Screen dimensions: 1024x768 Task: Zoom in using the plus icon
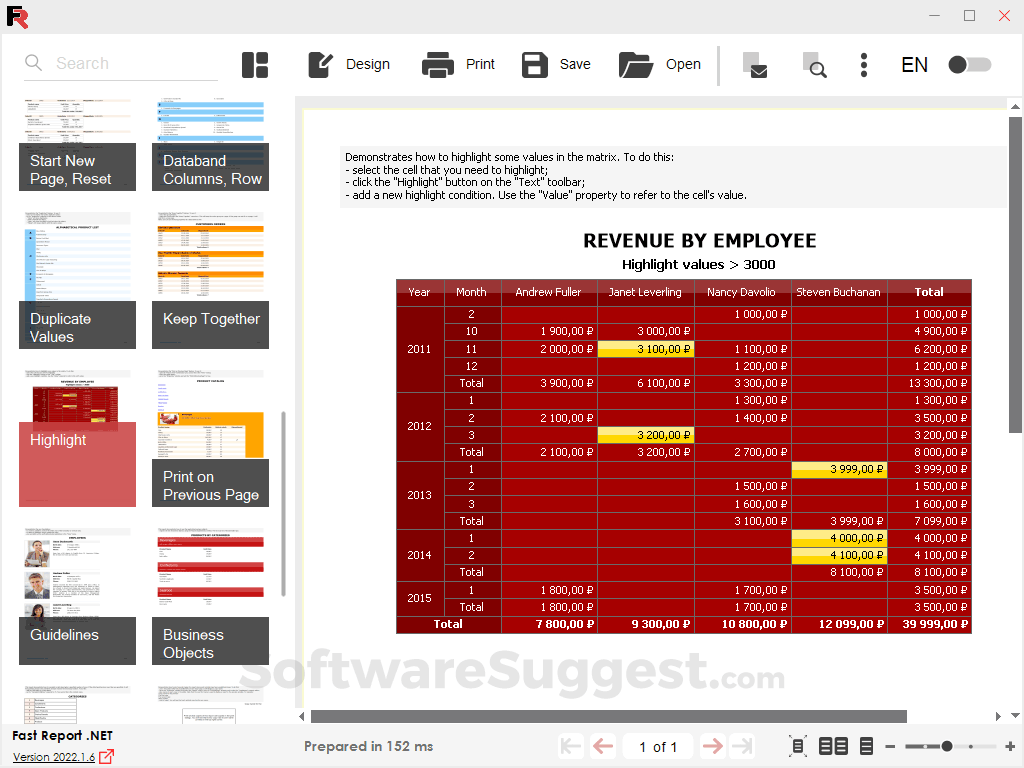pos(1011,746)
